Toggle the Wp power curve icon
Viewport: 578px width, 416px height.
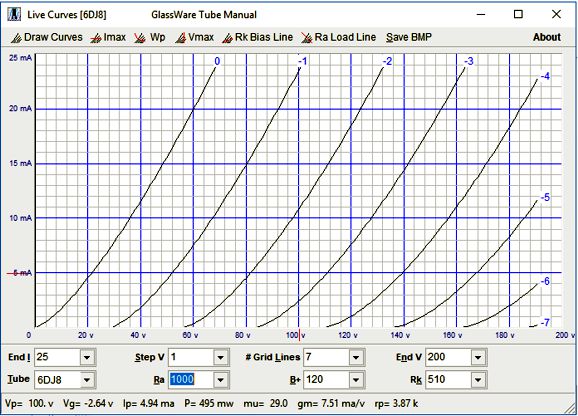[x=140, y=38]
